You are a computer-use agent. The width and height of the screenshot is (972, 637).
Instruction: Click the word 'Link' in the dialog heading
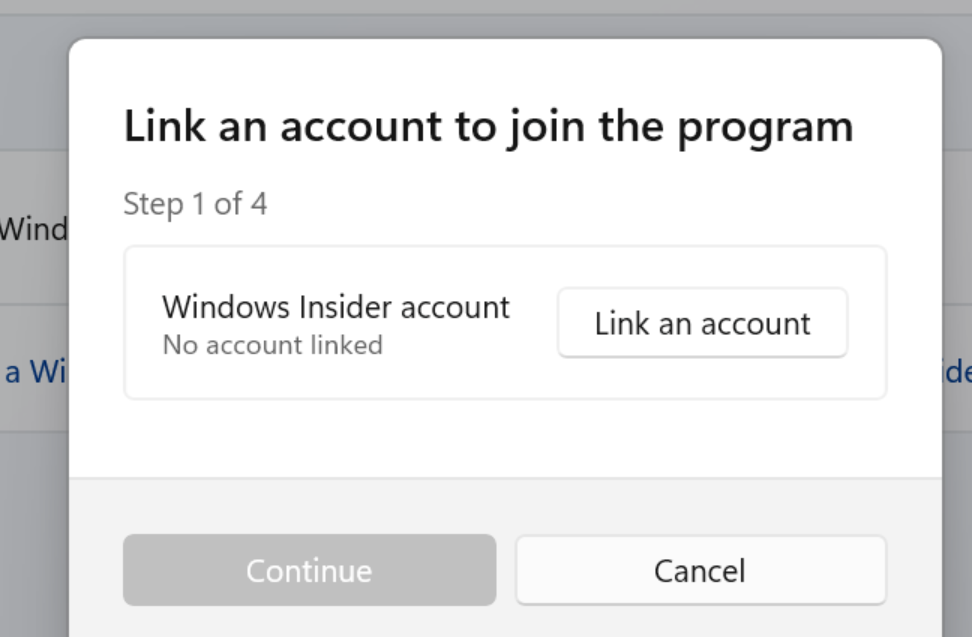click(x=165, y=126)
